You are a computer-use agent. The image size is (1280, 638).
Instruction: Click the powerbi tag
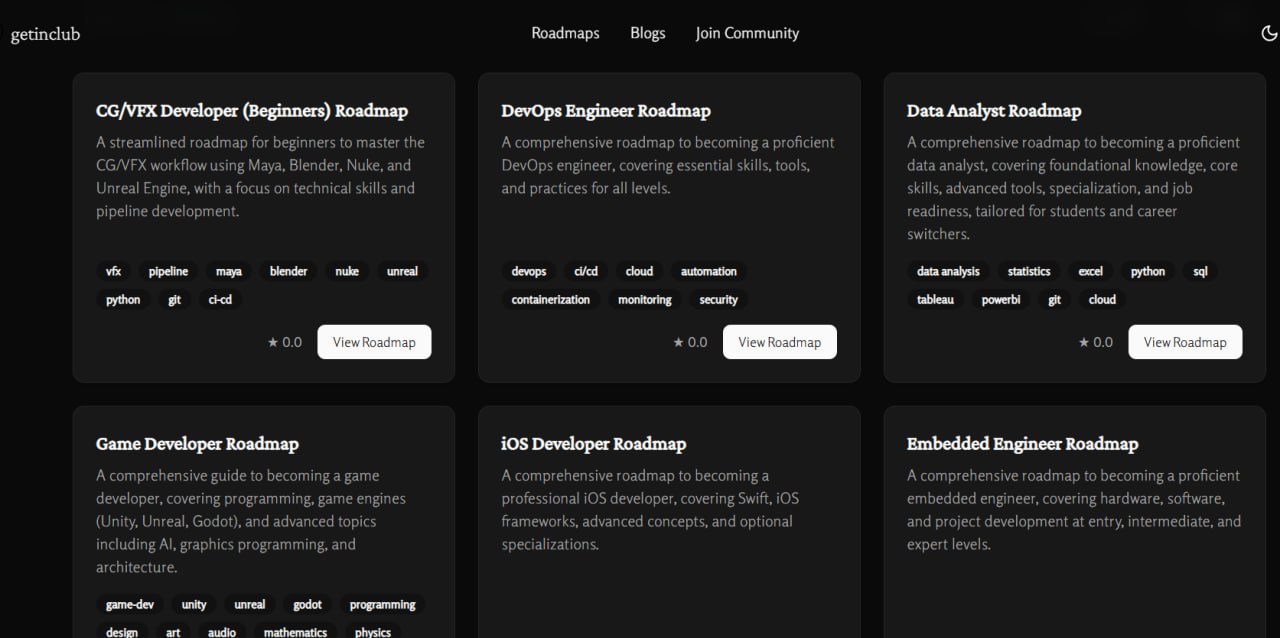1001,299
